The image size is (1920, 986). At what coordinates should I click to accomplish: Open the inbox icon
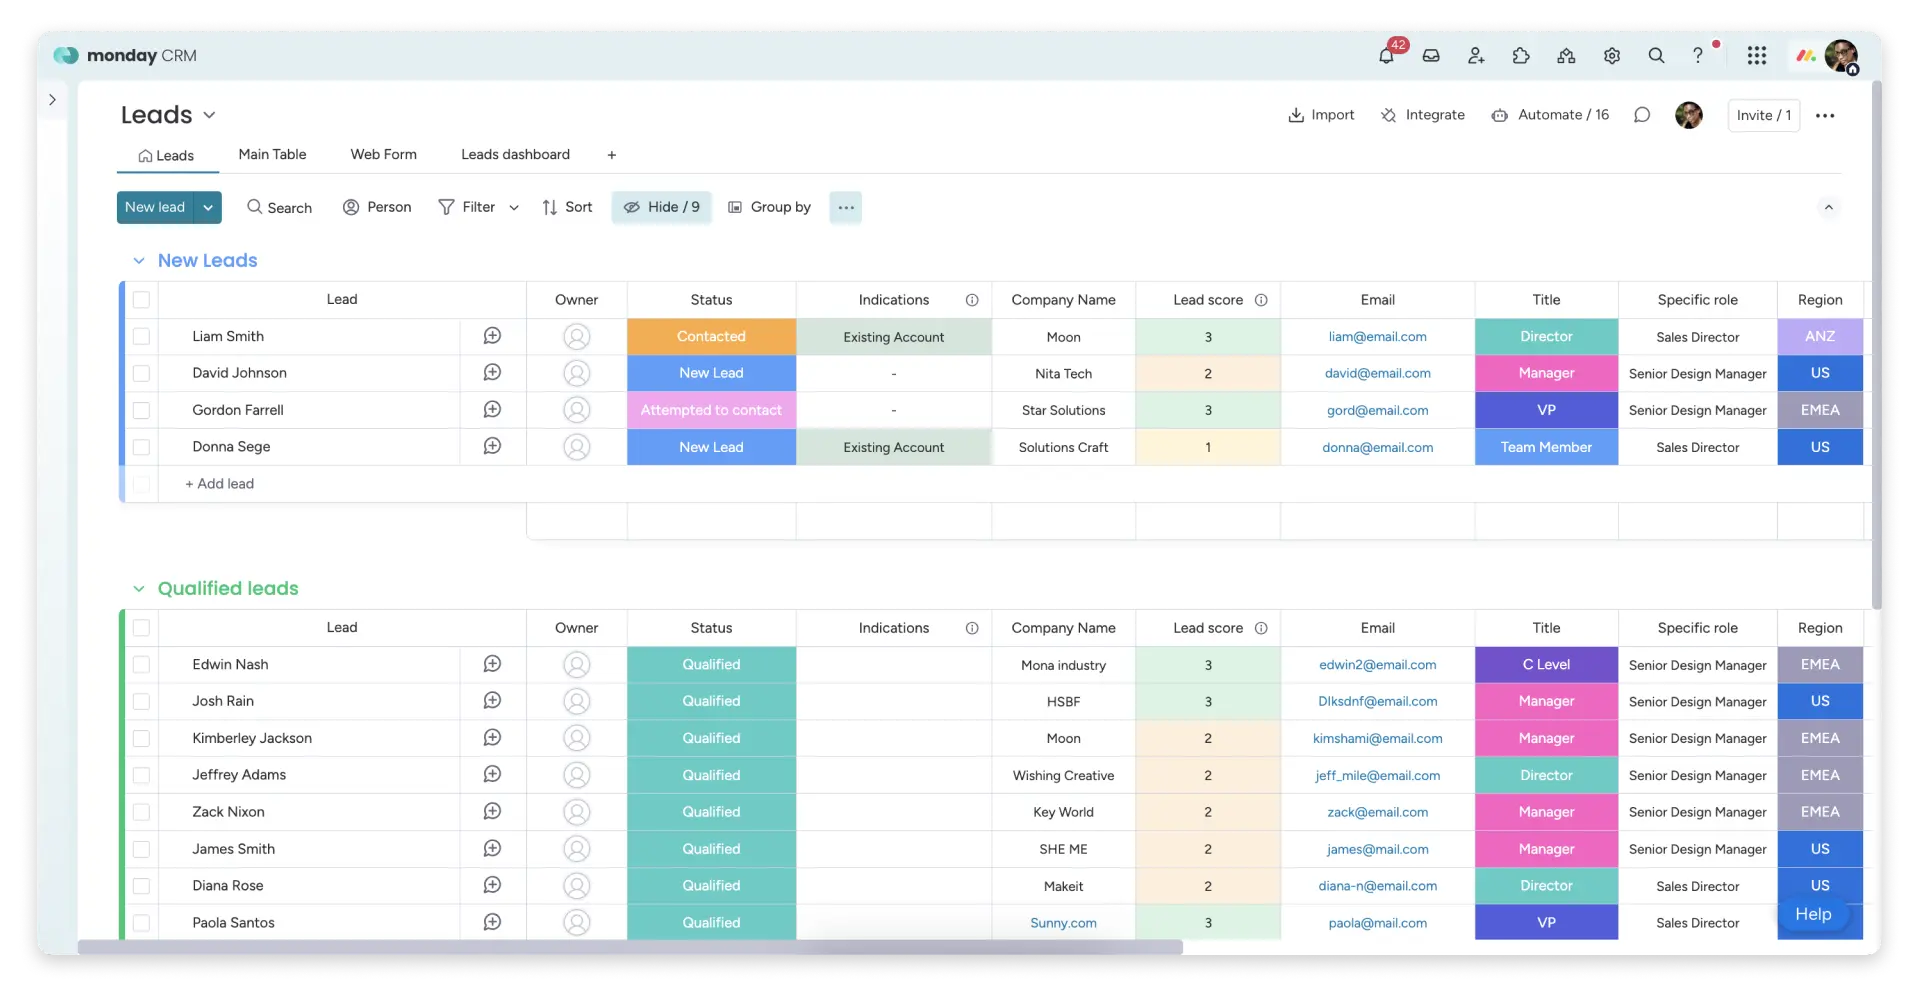click(1432, 56)
